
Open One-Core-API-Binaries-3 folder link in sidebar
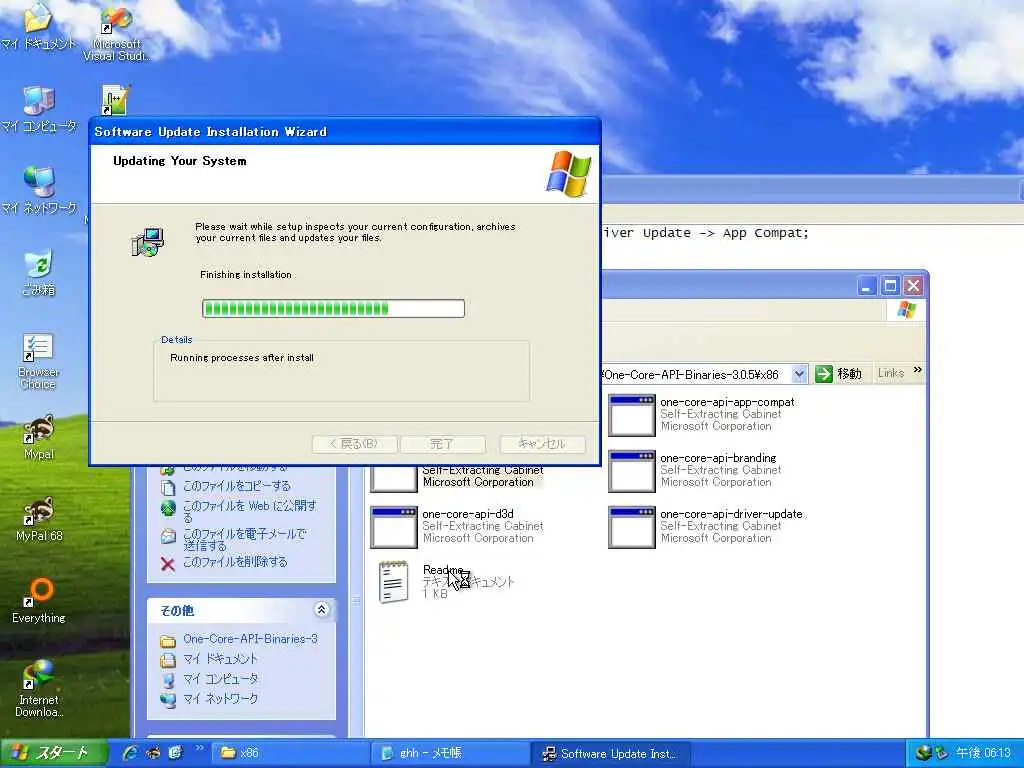click(x=250, y=639)
